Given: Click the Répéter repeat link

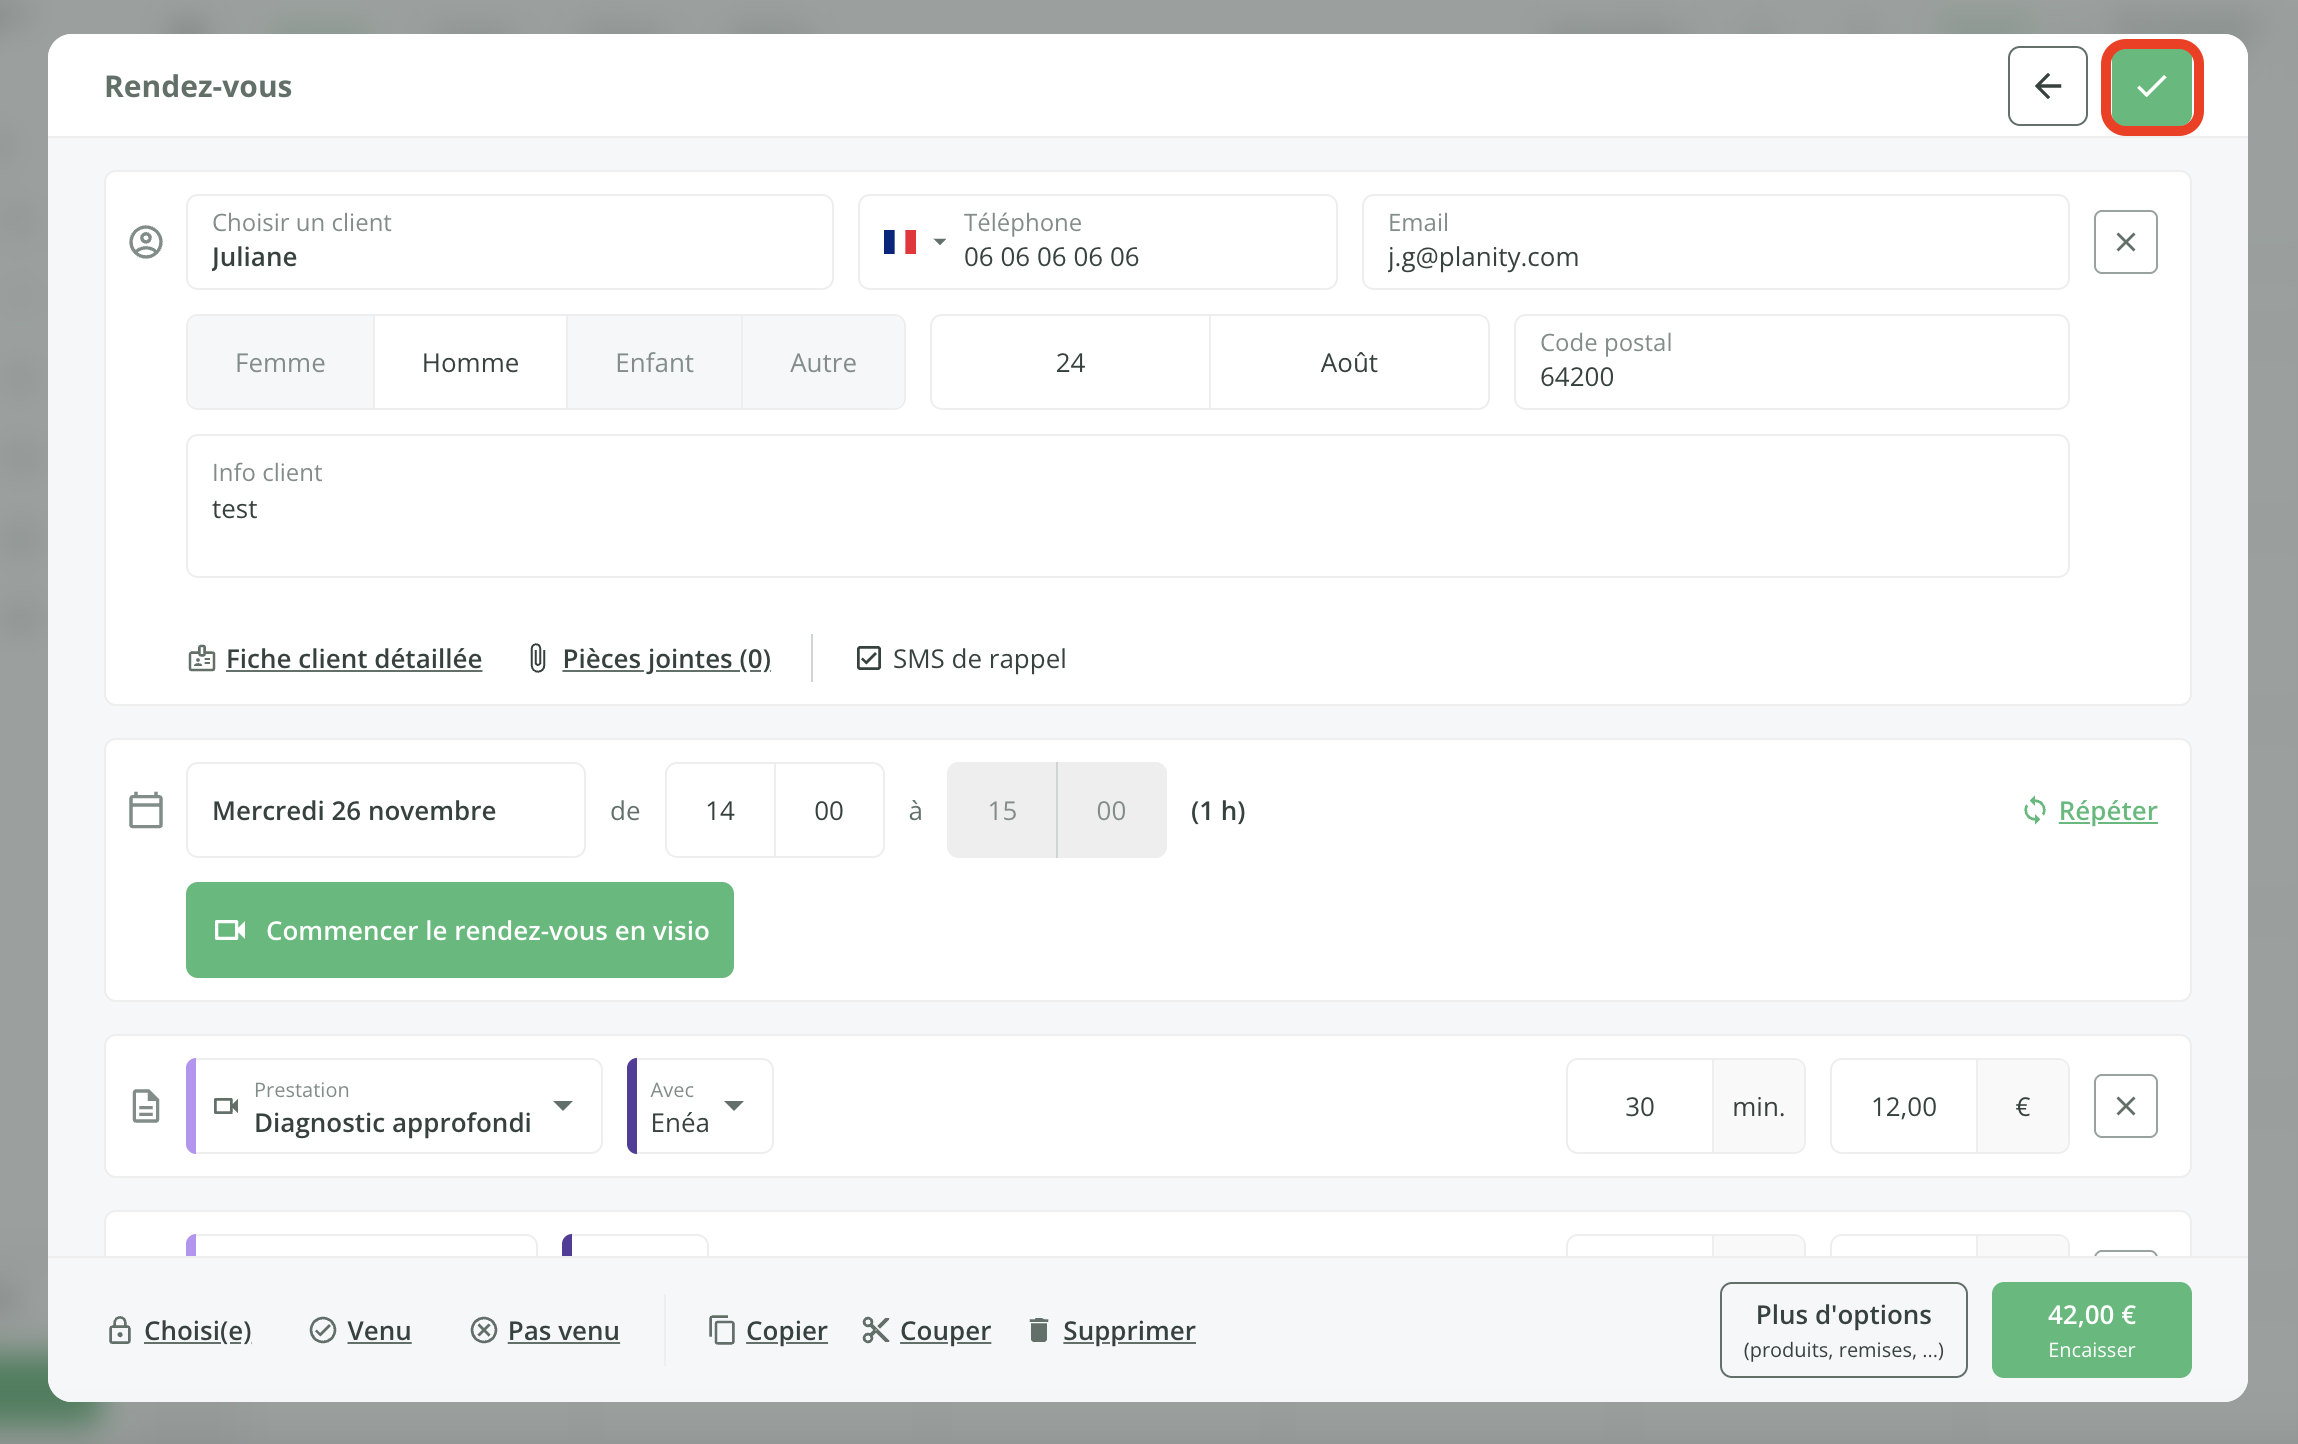Looking at the screenshot, I should click(2107, 810).
